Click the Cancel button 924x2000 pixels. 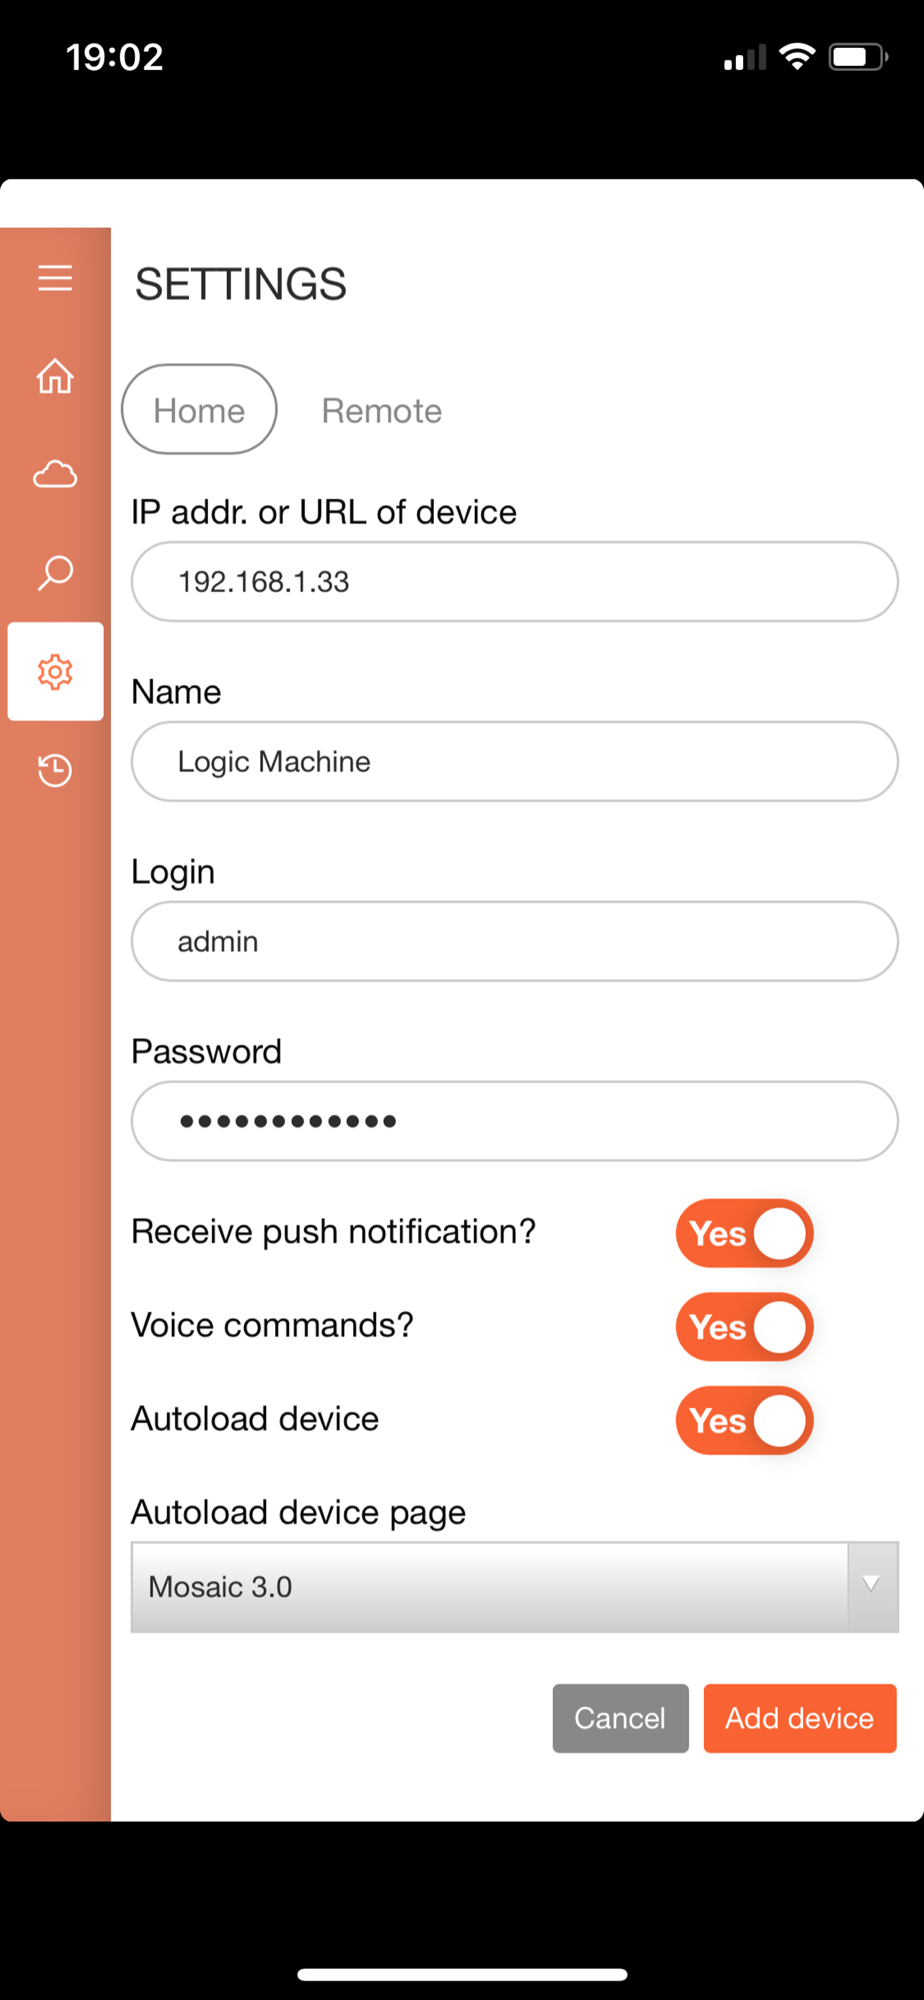click(620, 1718)
